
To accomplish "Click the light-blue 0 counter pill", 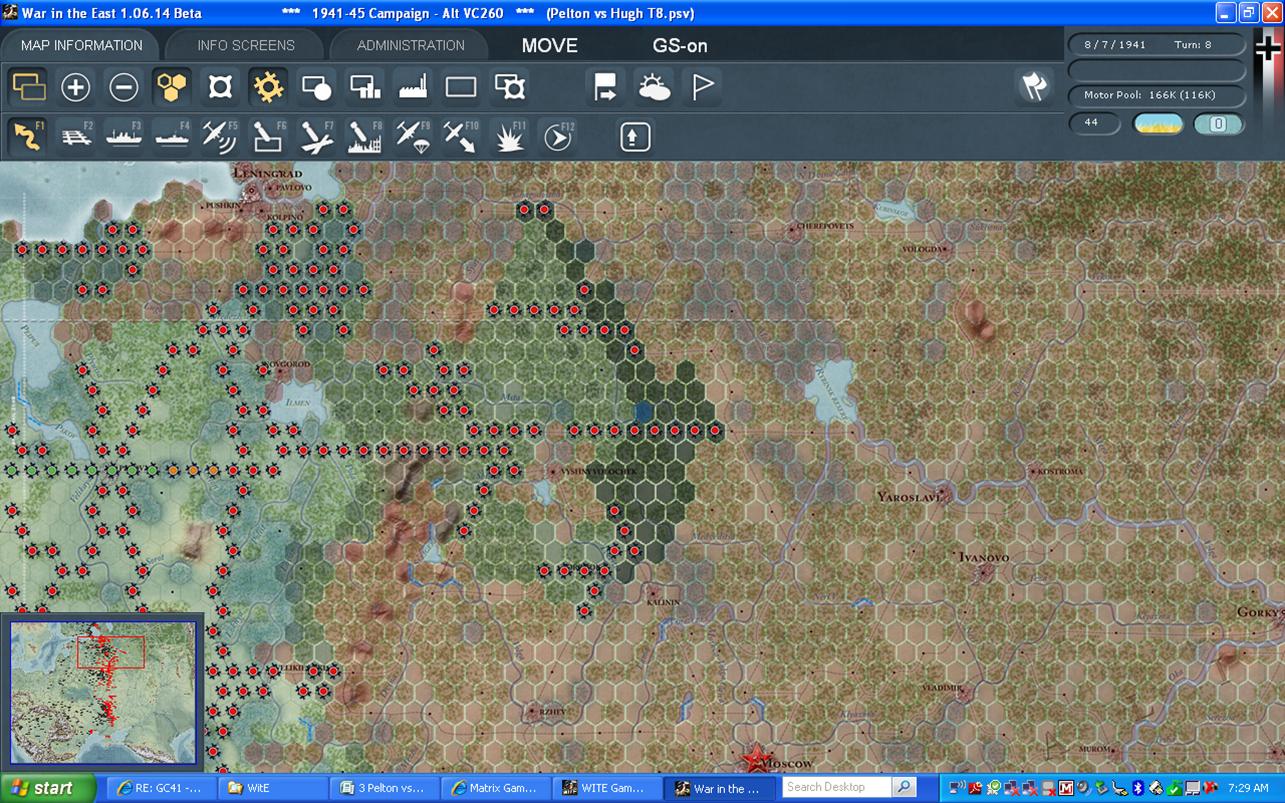I will [x=1219, y=124].
